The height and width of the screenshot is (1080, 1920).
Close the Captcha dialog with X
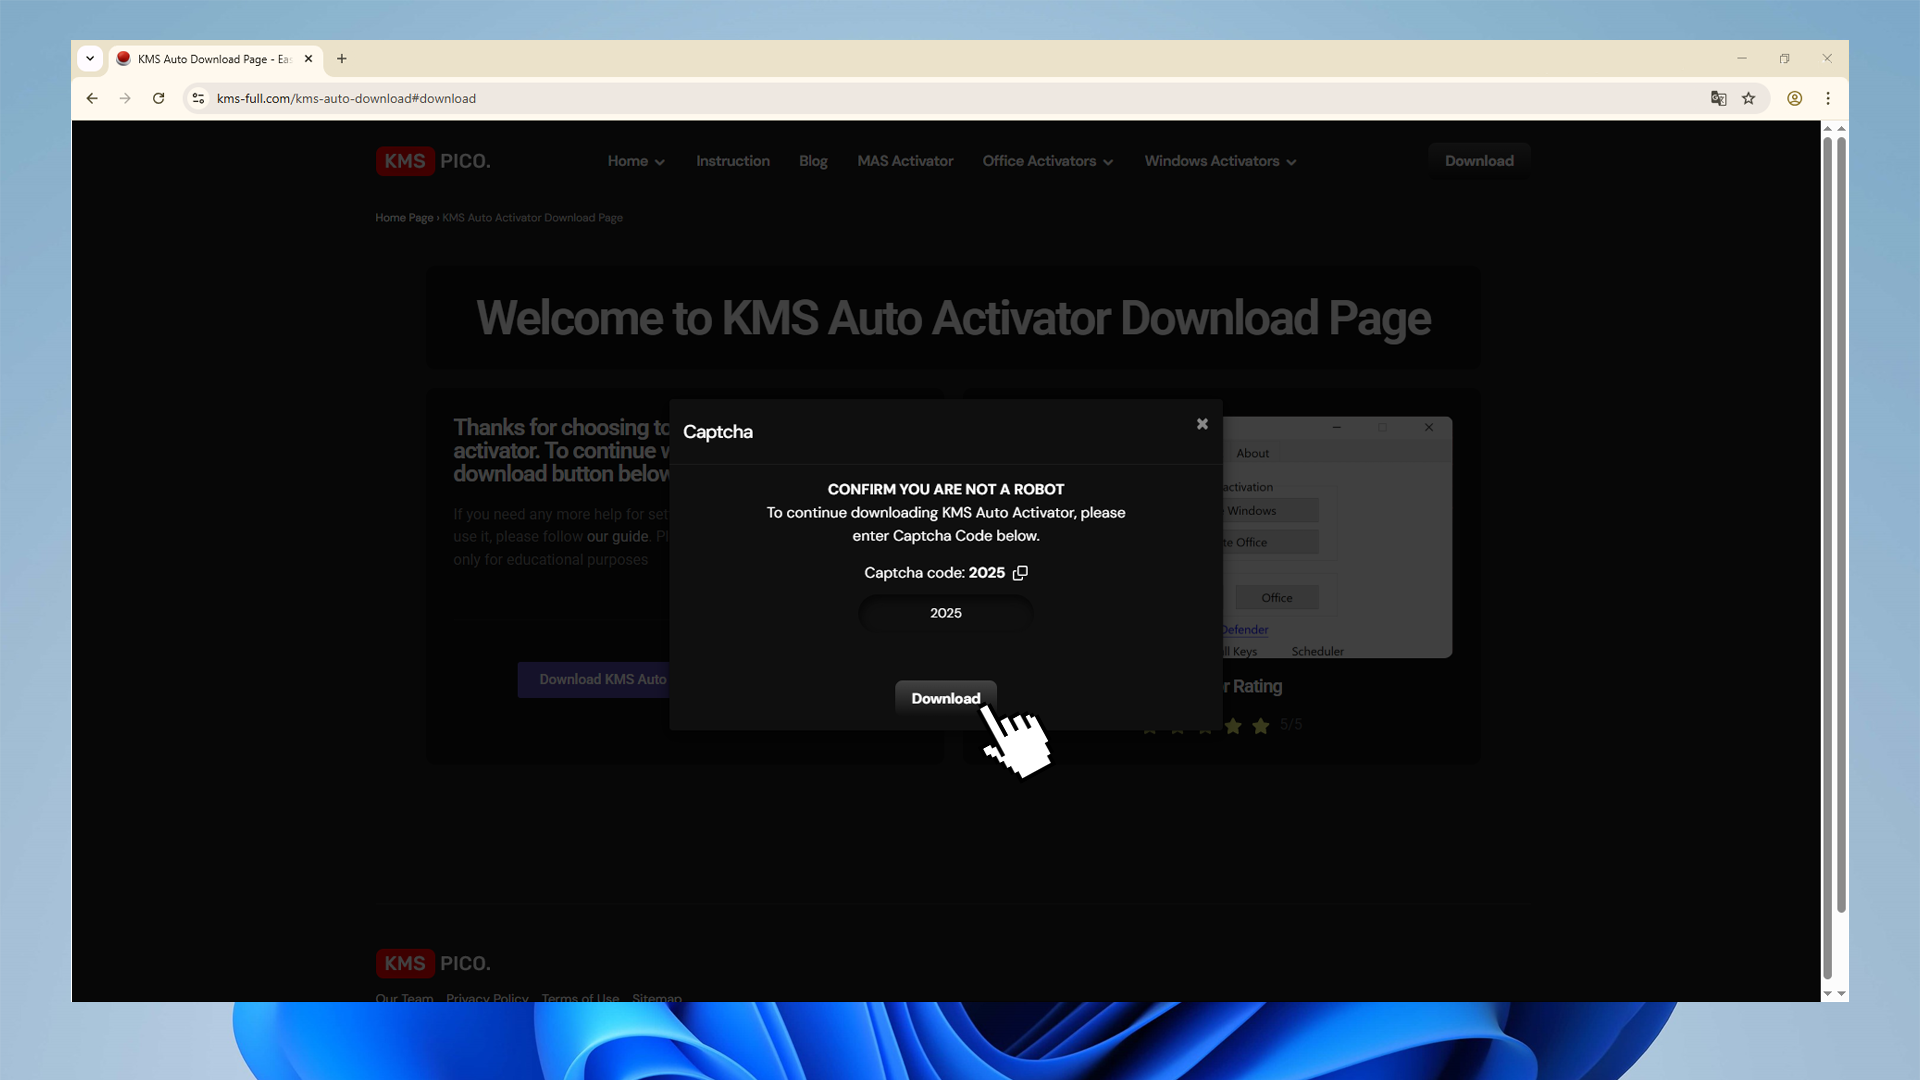tap(1202, 424)
